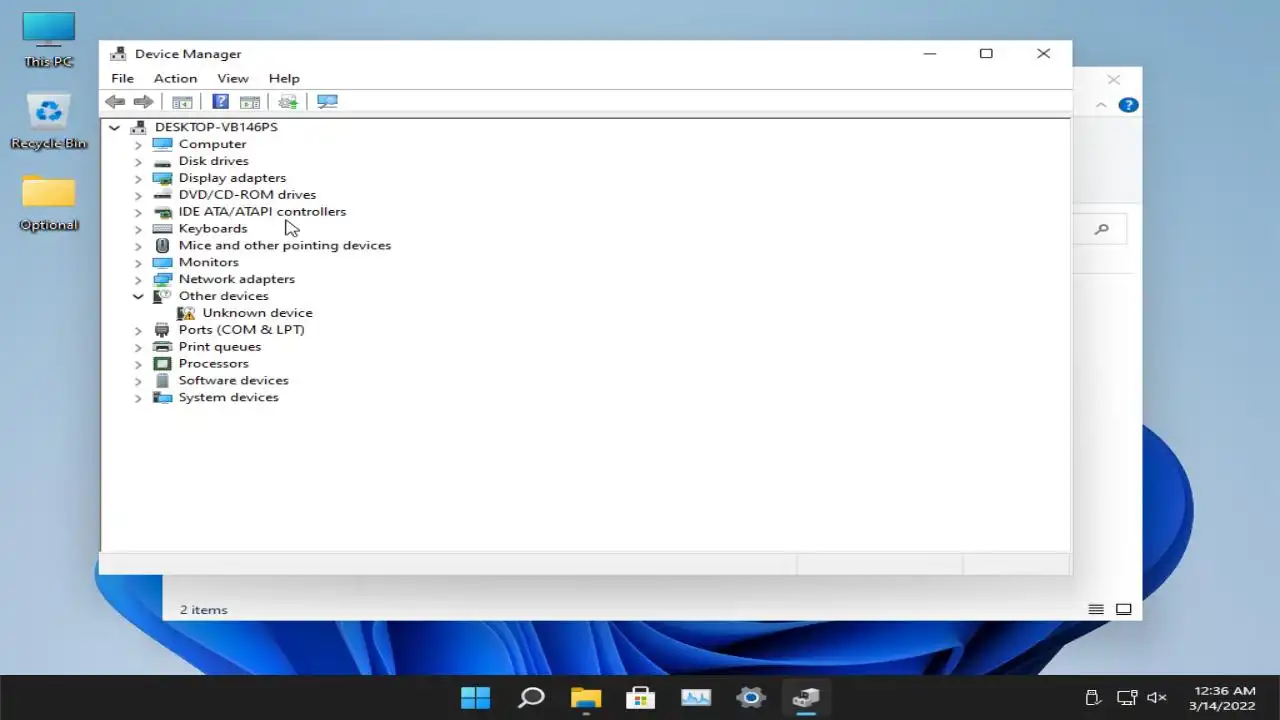Select the Keyboards category icon
This screenshot has width=1280, height=720.
(x=162, y=229)
